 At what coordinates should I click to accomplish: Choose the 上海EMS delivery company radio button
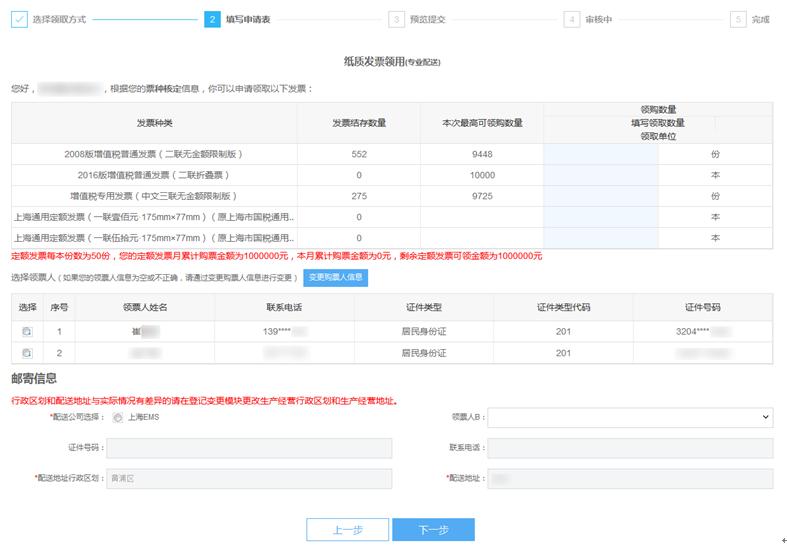[x=118, y=417]
